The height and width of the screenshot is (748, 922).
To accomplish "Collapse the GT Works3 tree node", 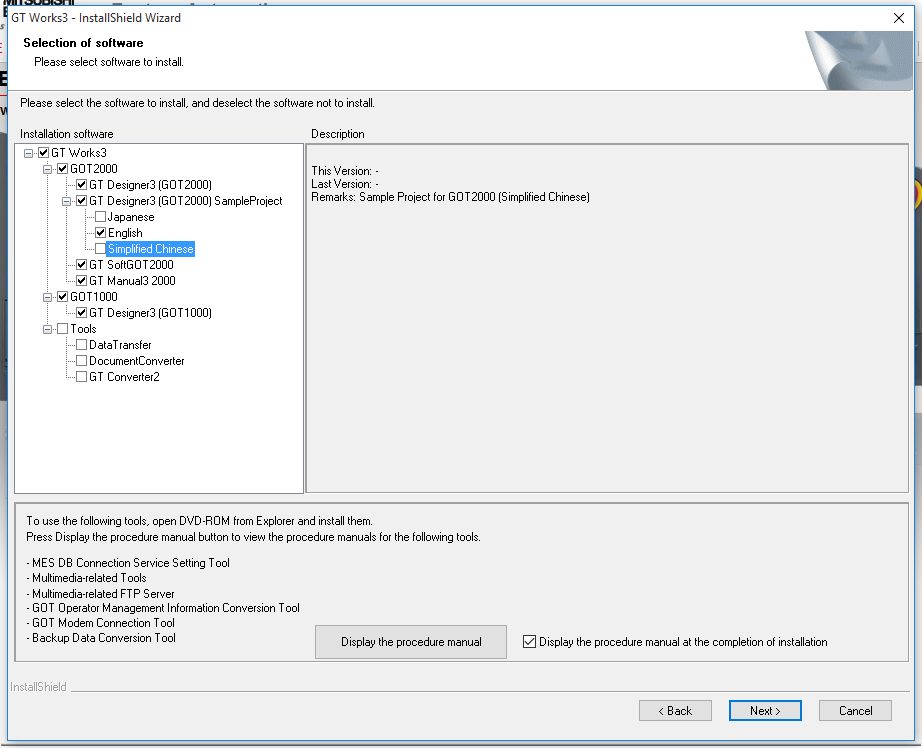I will pyautogui.click(x=28, y=153).
